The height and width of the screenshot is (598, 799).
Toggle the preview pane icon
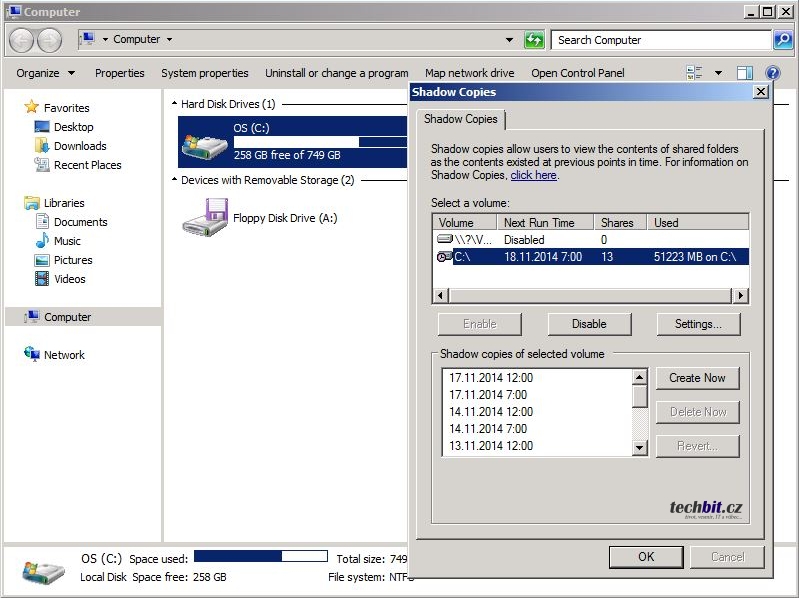[744, 73]
